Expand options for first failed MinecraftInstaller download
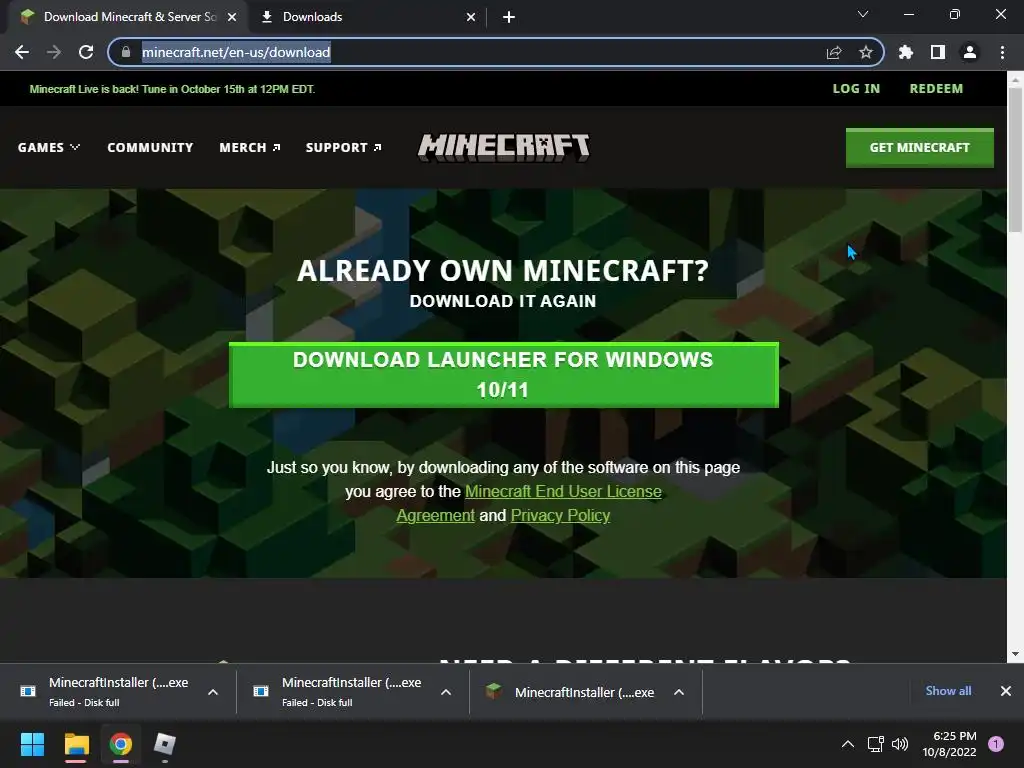1024x768 pixels. (x=213, y=692)
